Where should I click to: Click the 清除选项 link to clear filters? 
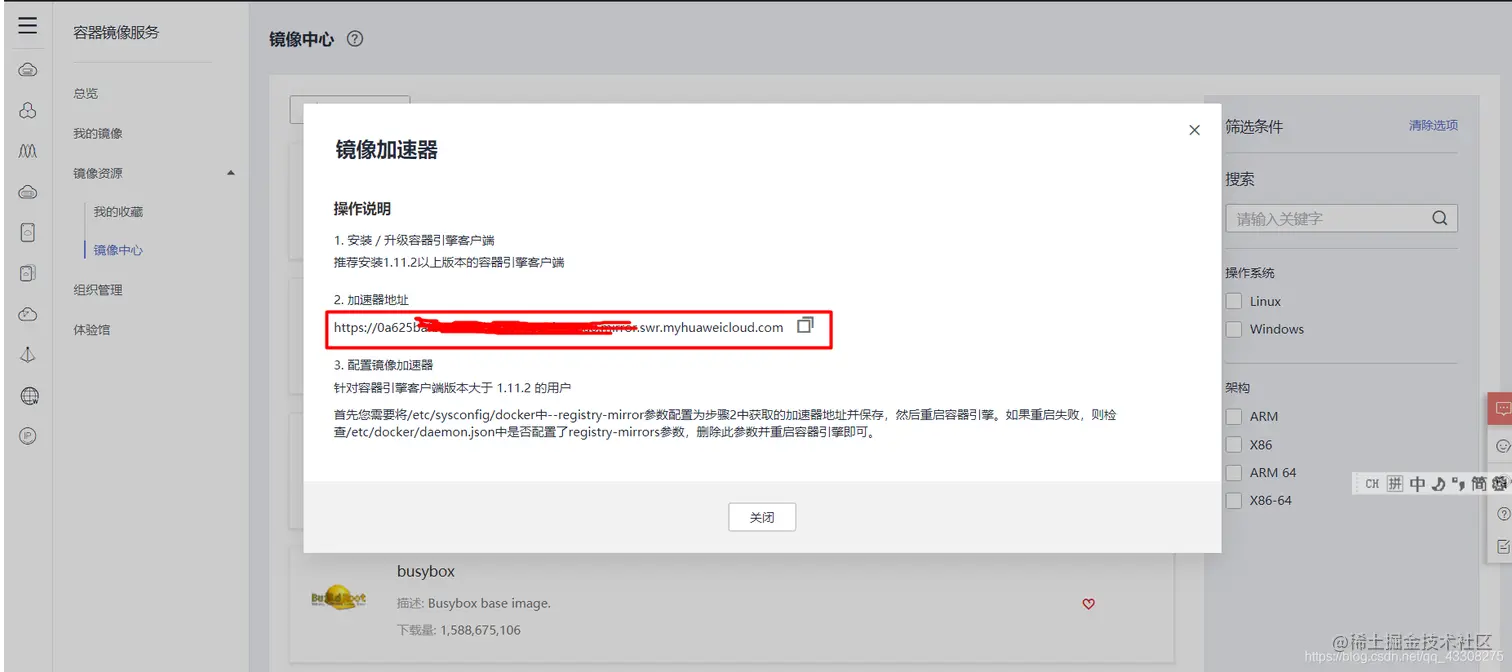(x=1432, y=125)
